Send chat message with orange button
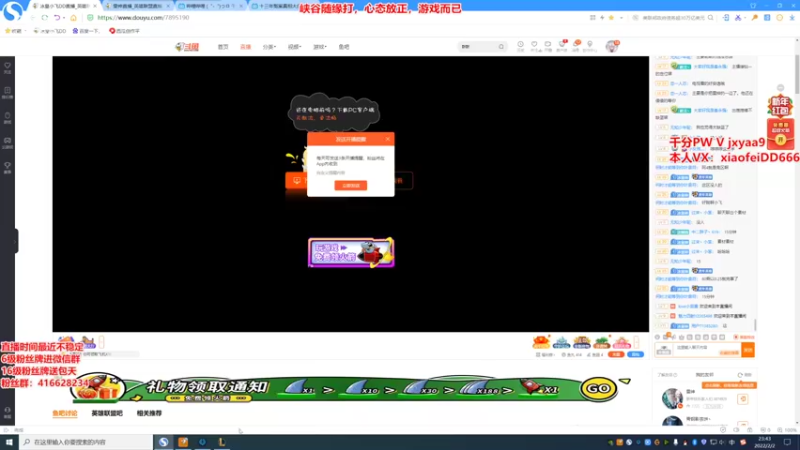The height and width of the screenshot is (450, 800). tap(748, 349)
